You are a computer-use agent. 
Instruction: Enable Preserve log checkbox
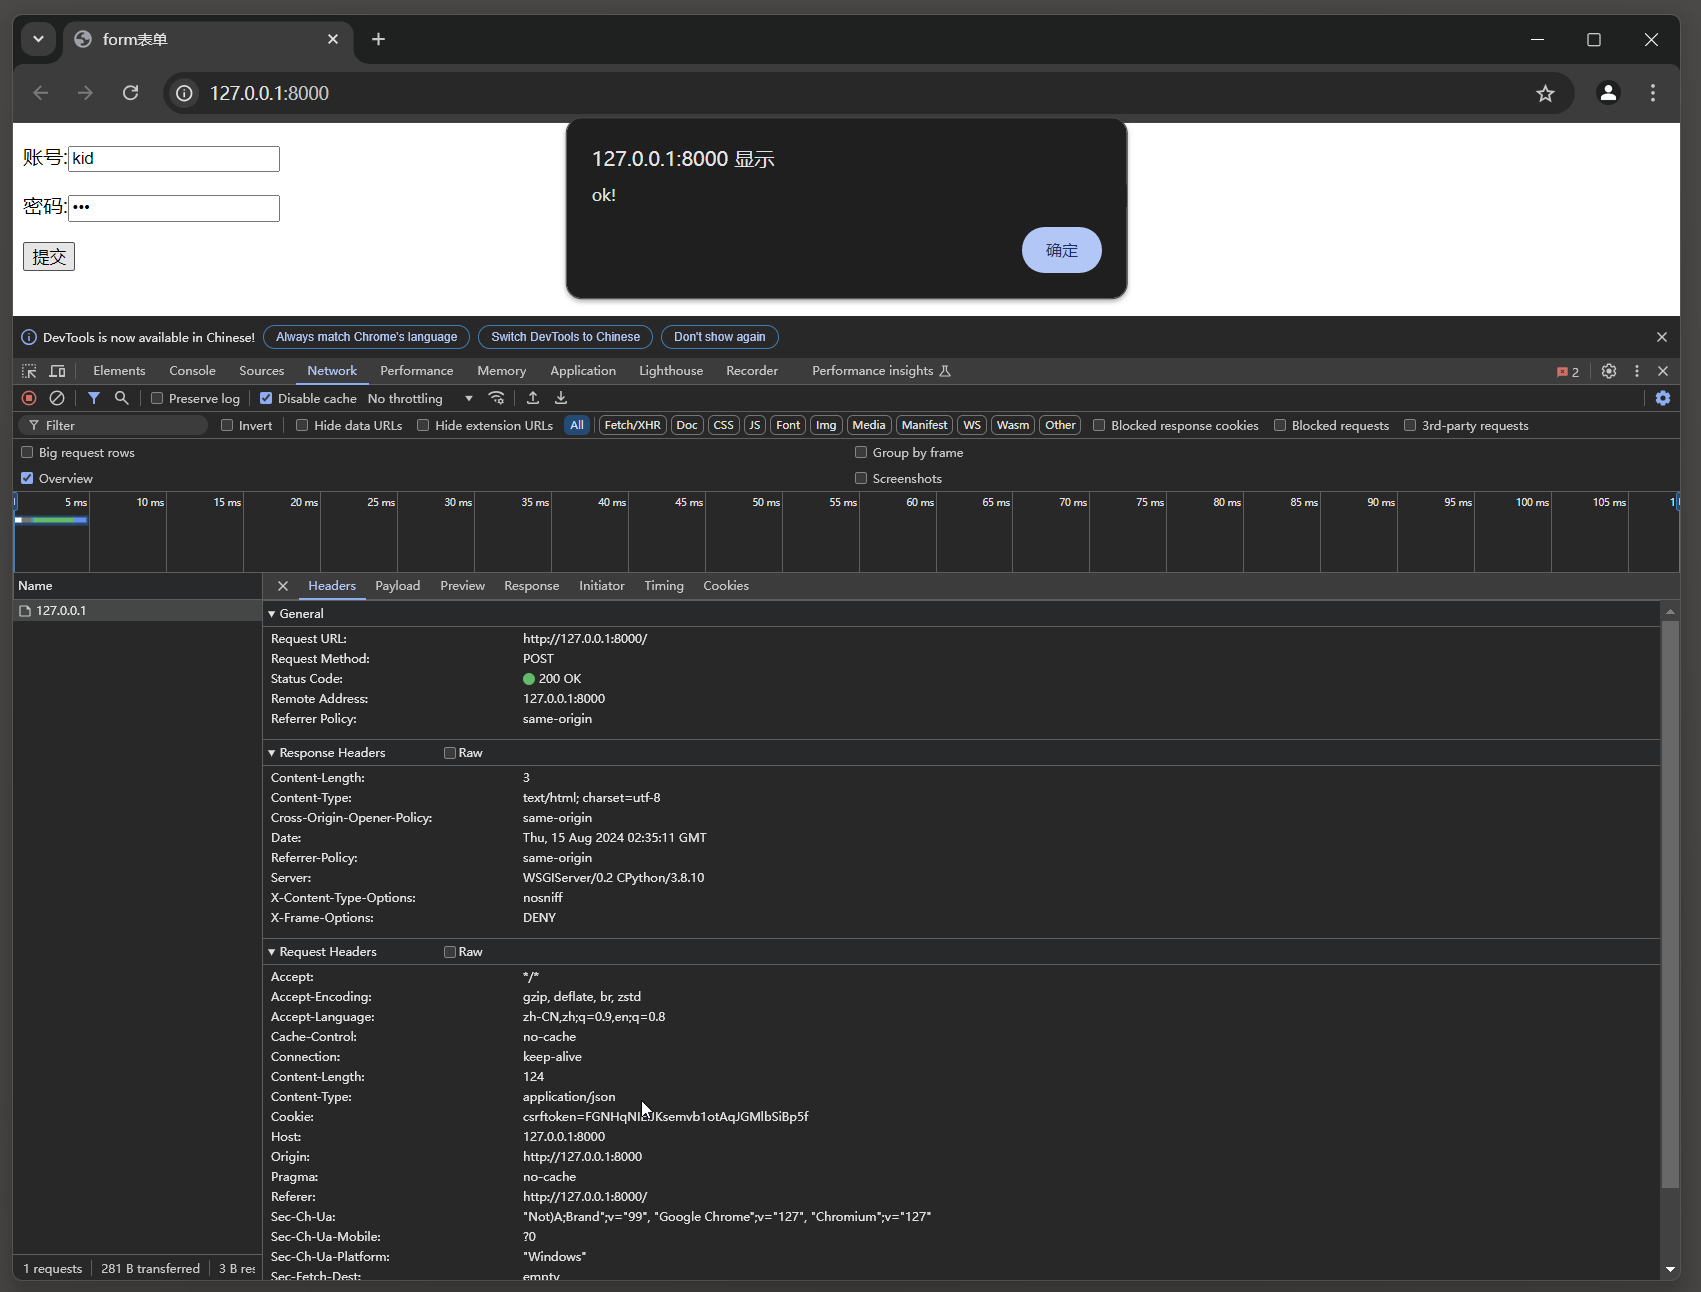[157, 398]
